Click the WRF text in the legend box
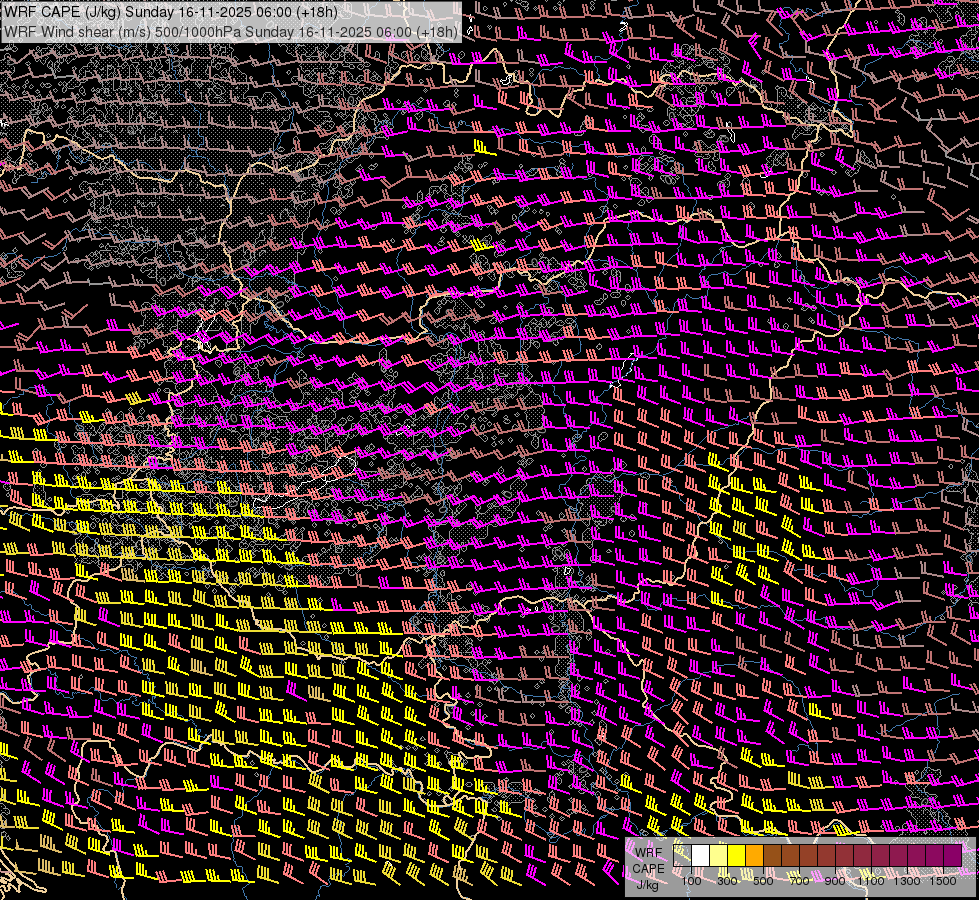The width and height of the screenshot is (979, 900). tap(647, 854)
